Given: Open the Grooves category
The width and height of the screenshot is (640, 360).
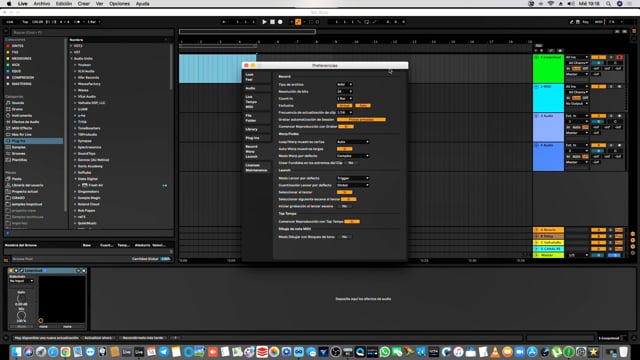Looking at the screenshot, I should click(18, 153).
